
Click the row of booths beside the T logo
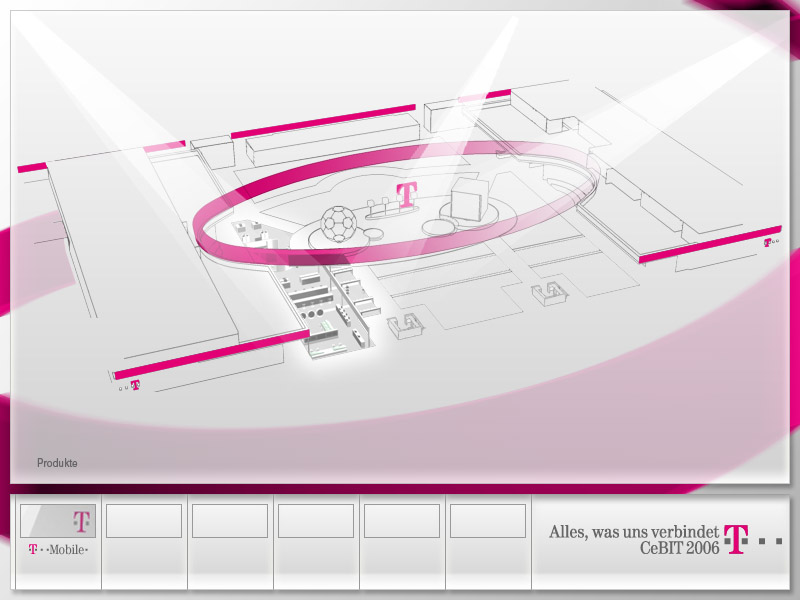point(381,210)
